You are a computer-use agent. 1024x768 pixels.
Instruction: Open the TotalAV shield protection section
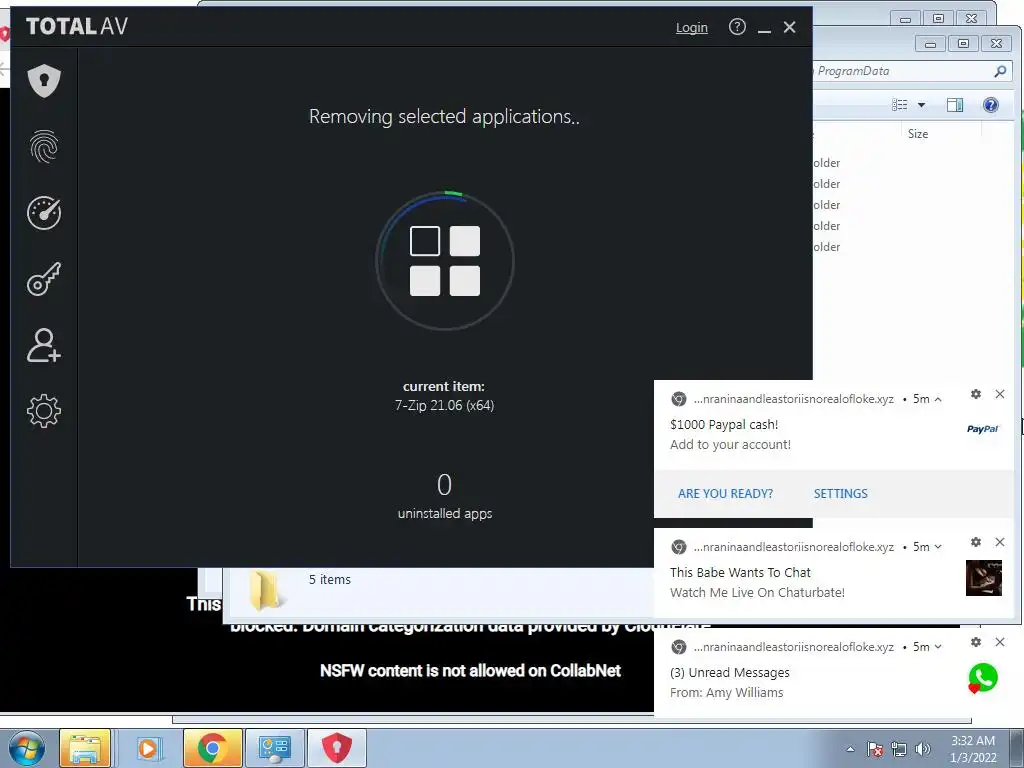tap(44, 81)
